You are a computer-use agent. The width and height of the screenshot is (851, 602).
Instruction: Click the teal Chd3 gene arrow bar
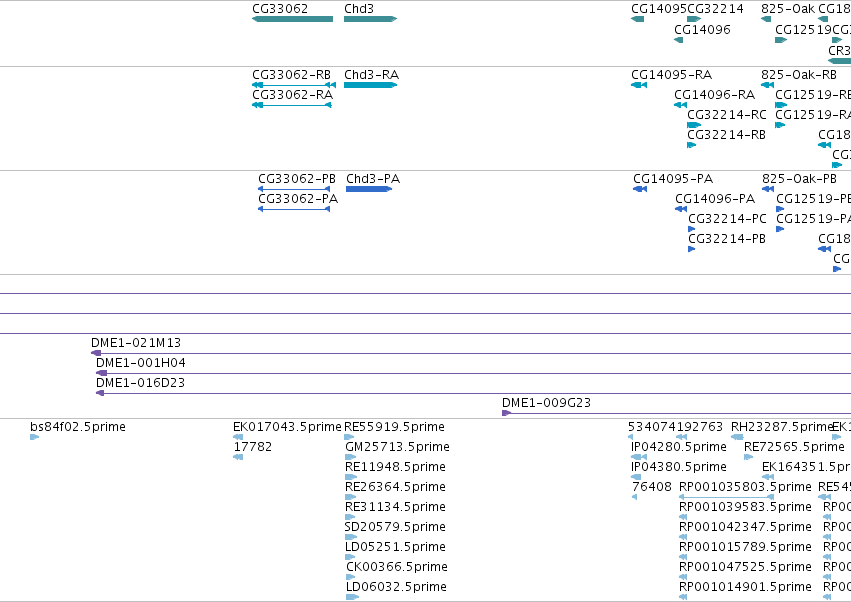(x=371, y=19)
